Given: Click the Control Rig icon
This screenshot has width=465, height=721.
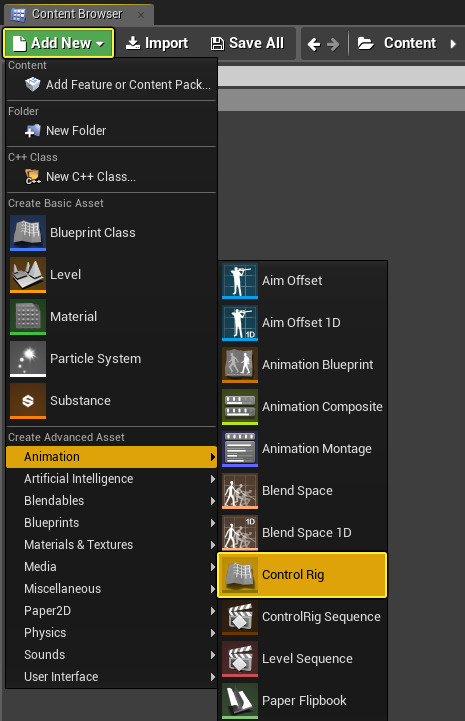Looking at the screenshot, I should click(x=240, y=575).
